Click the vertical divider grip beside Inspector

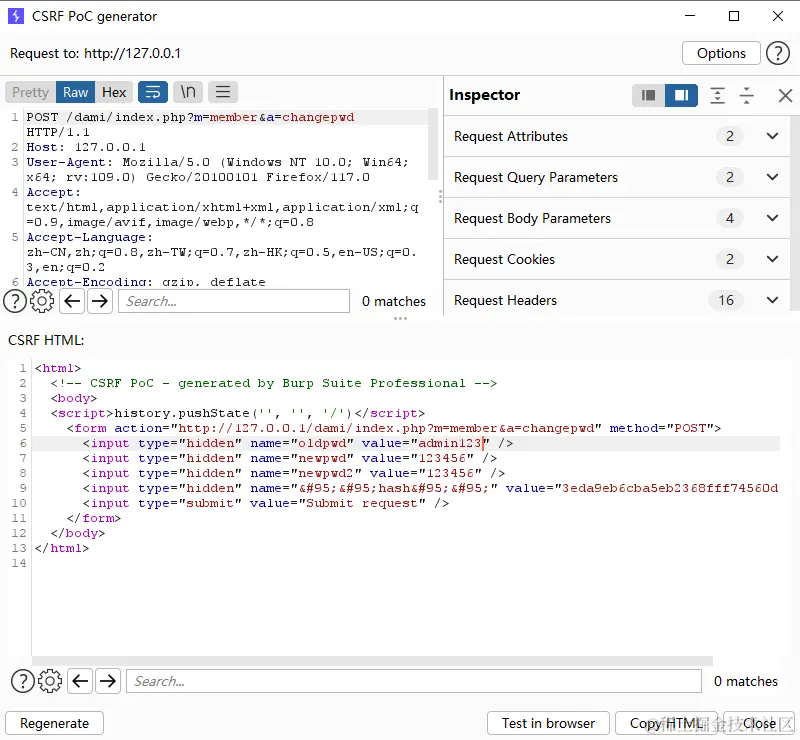[x=440, y=196]
